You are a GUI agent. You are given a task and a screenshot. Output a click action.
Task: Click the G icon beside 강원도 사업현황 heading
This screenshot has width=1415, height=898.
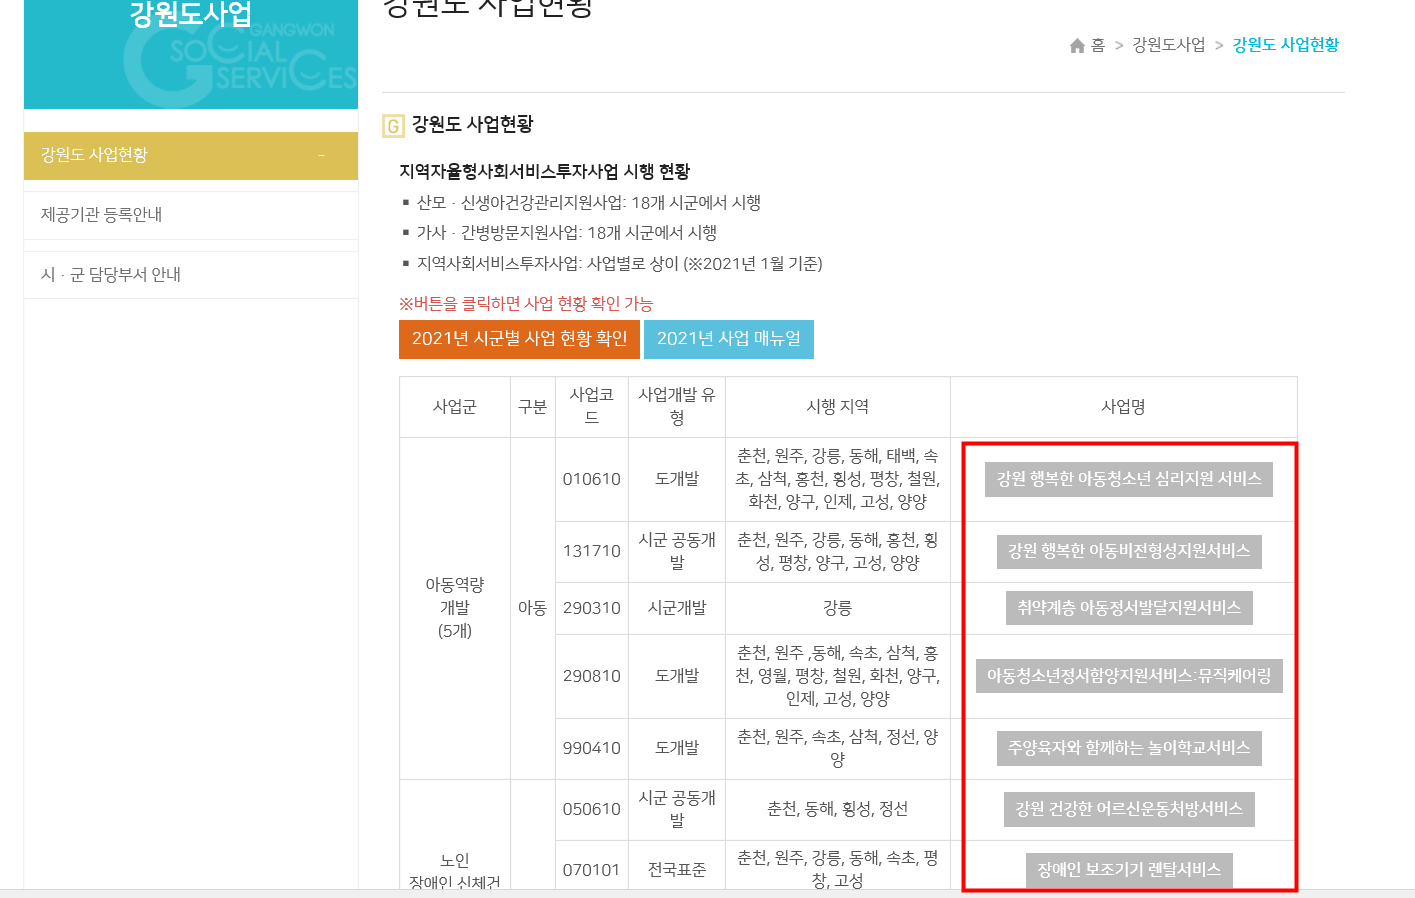tap(393, 126)
